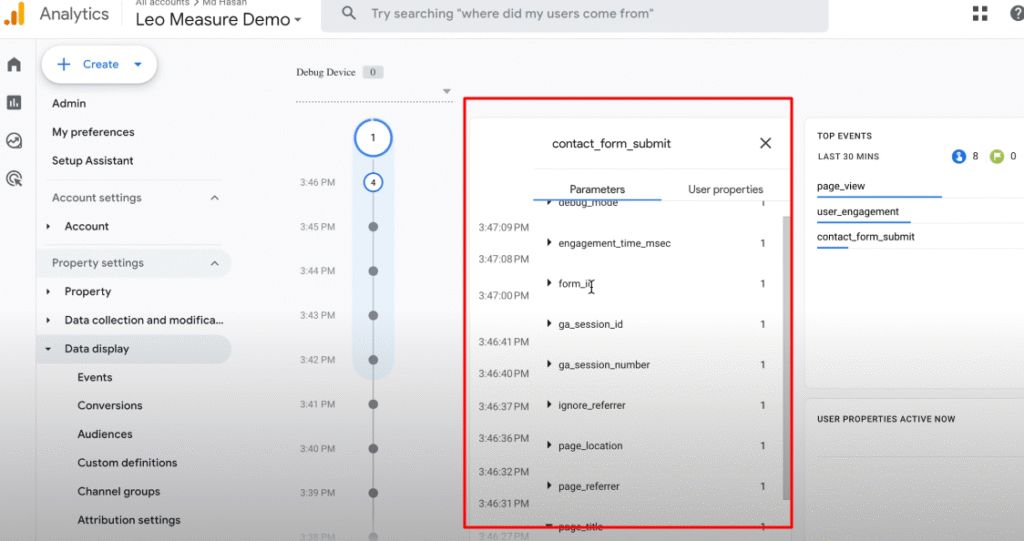Viewport: 1024px width, 541px height.
Task: Open the Home icon in left rail
Action: click(x=14, y=65)
